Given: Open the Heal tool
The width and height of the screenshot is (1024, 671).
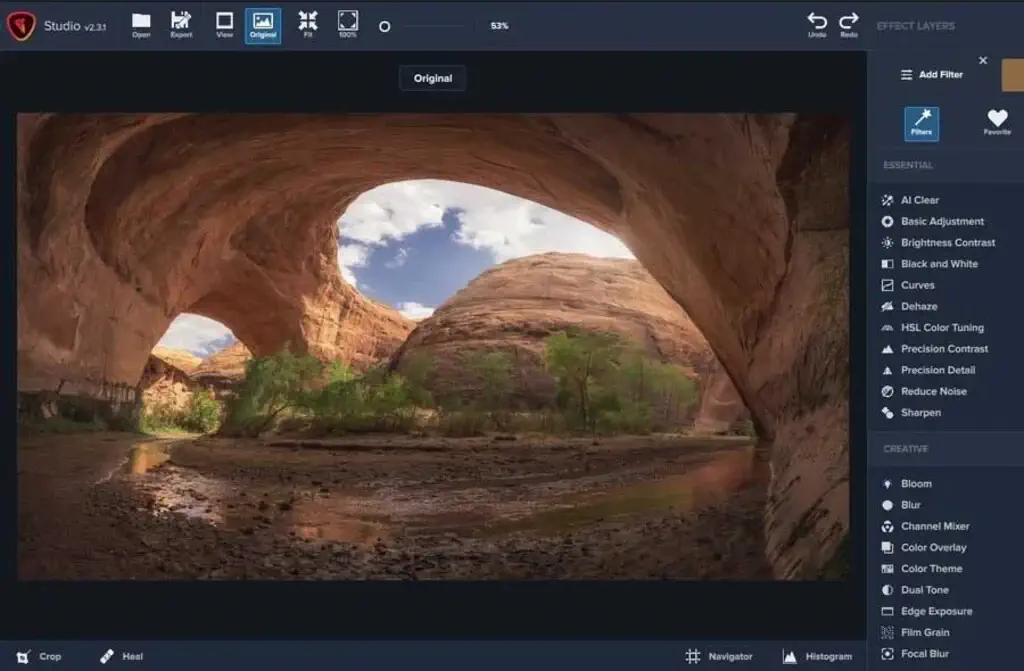Looking at the screenshot, I should click(x=119, y=657).
